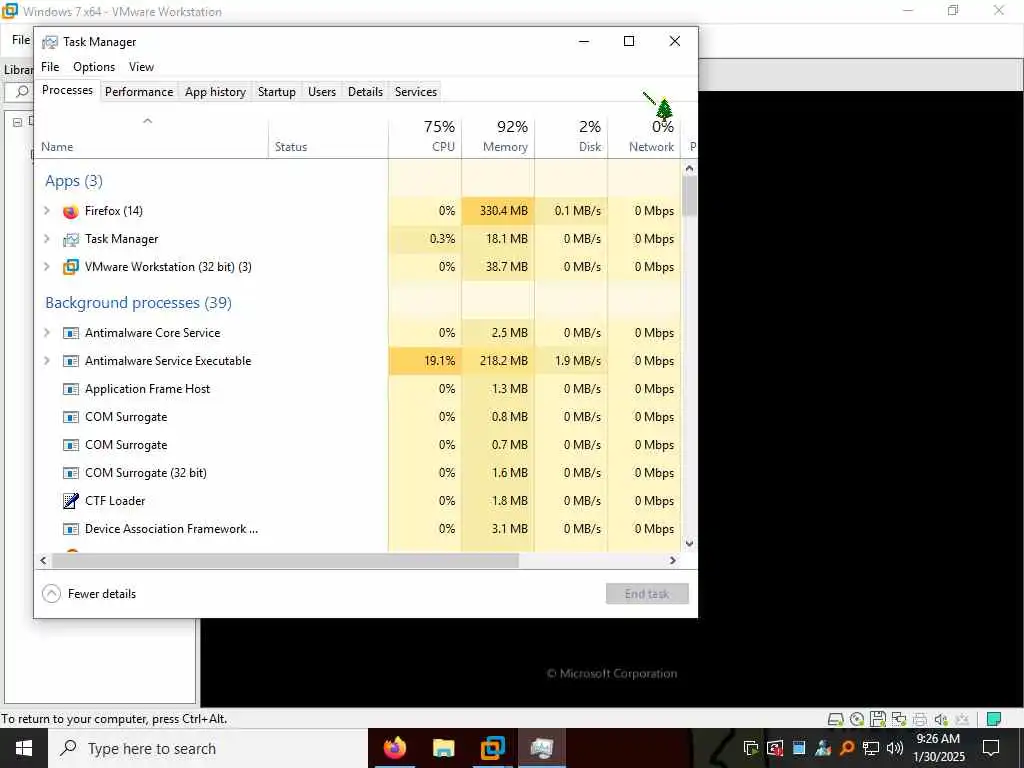Click VMware printer status icon
This screenshot has height=768, width=1024.
[920, 719]
